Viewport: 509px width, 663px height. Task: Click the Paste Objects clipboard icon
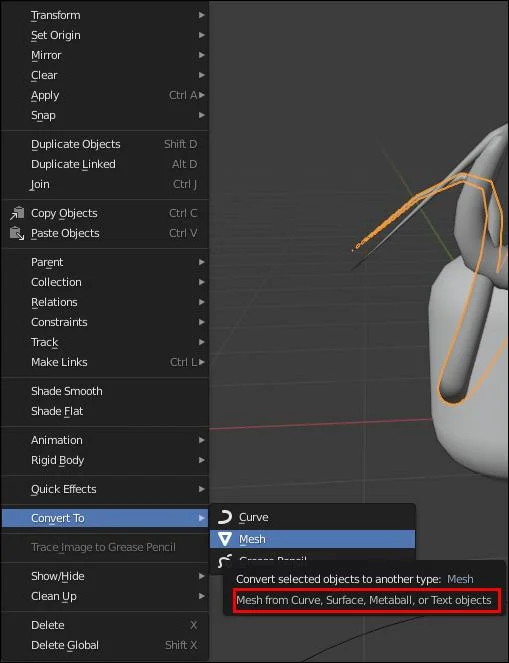(x=17, y=233)
